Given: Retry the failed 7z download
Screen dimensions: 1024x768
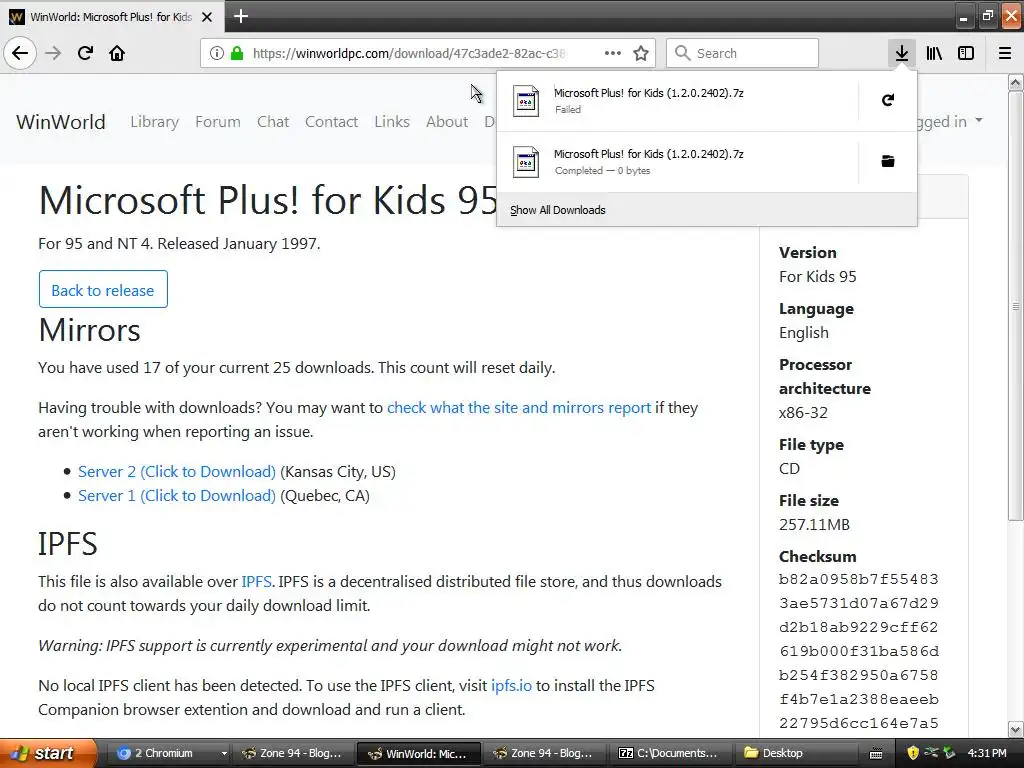Looking at the screenshot, I should 888,100.
